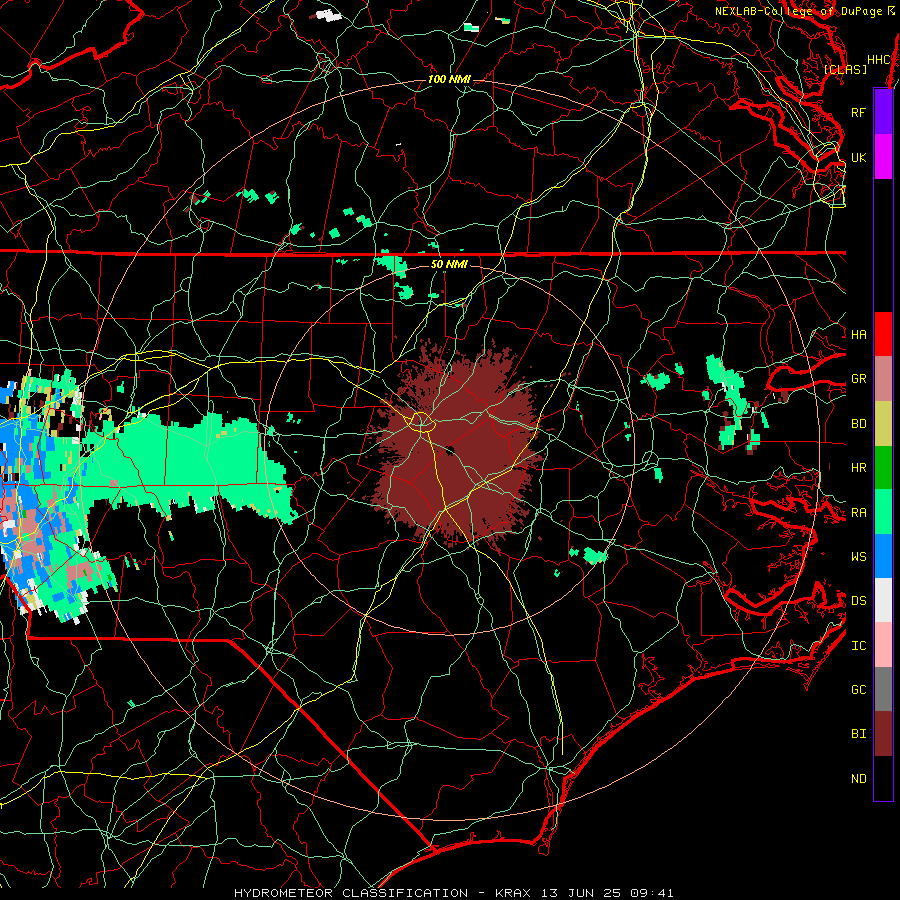
Task: Click the white DS legend color swatch
Action: [883, 600]
